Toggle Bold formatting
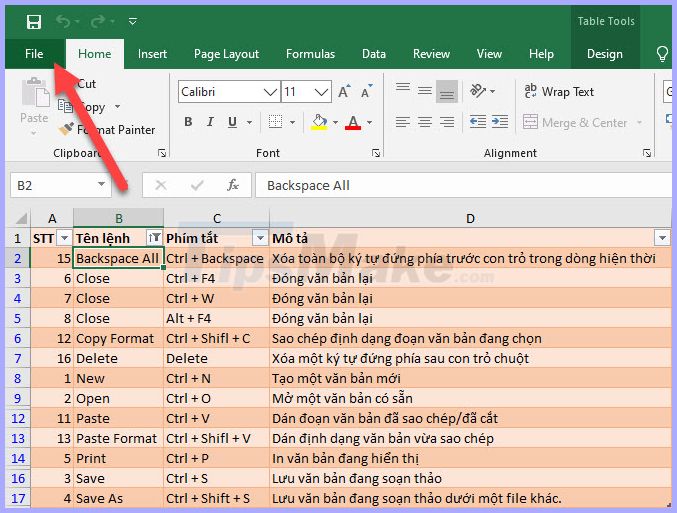Image resolution: width=677 pixels, height=513 pixels. (188, 122)
